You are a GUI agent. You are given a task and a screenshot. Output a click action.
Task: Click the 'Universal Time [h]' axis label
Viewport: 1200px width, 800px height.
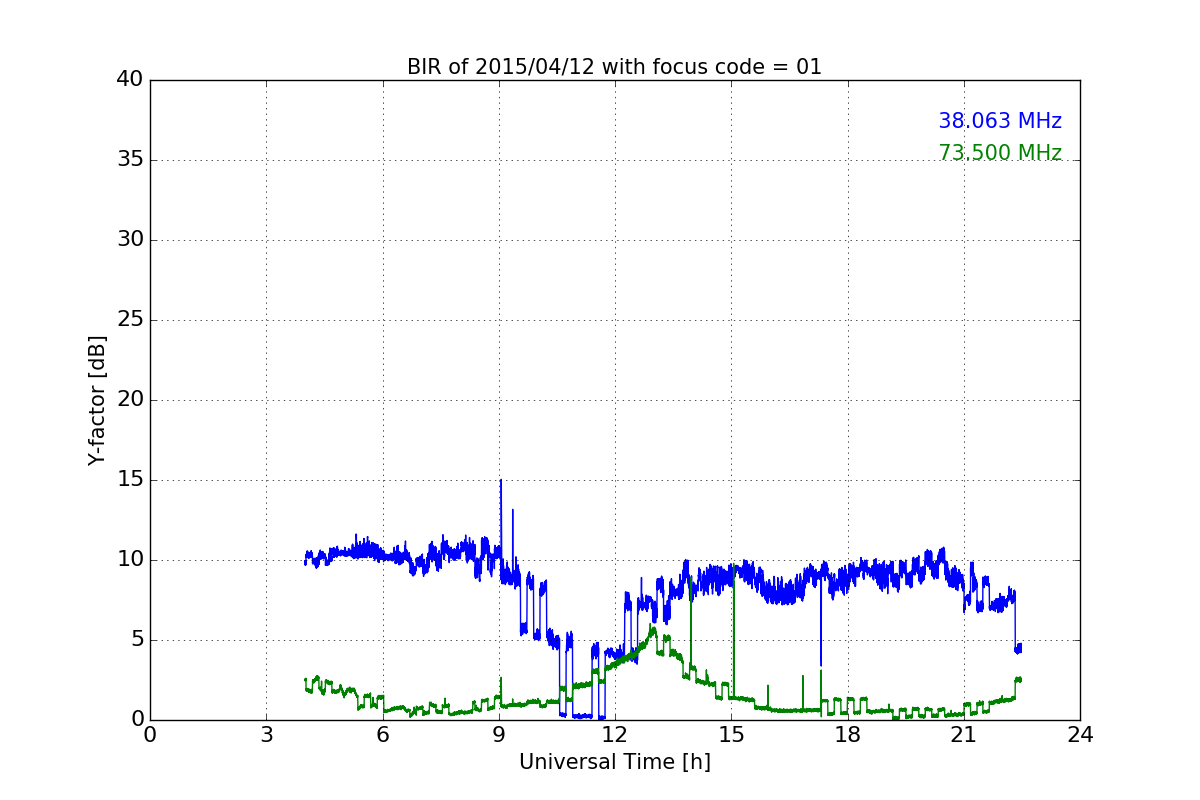pos(615,762)
